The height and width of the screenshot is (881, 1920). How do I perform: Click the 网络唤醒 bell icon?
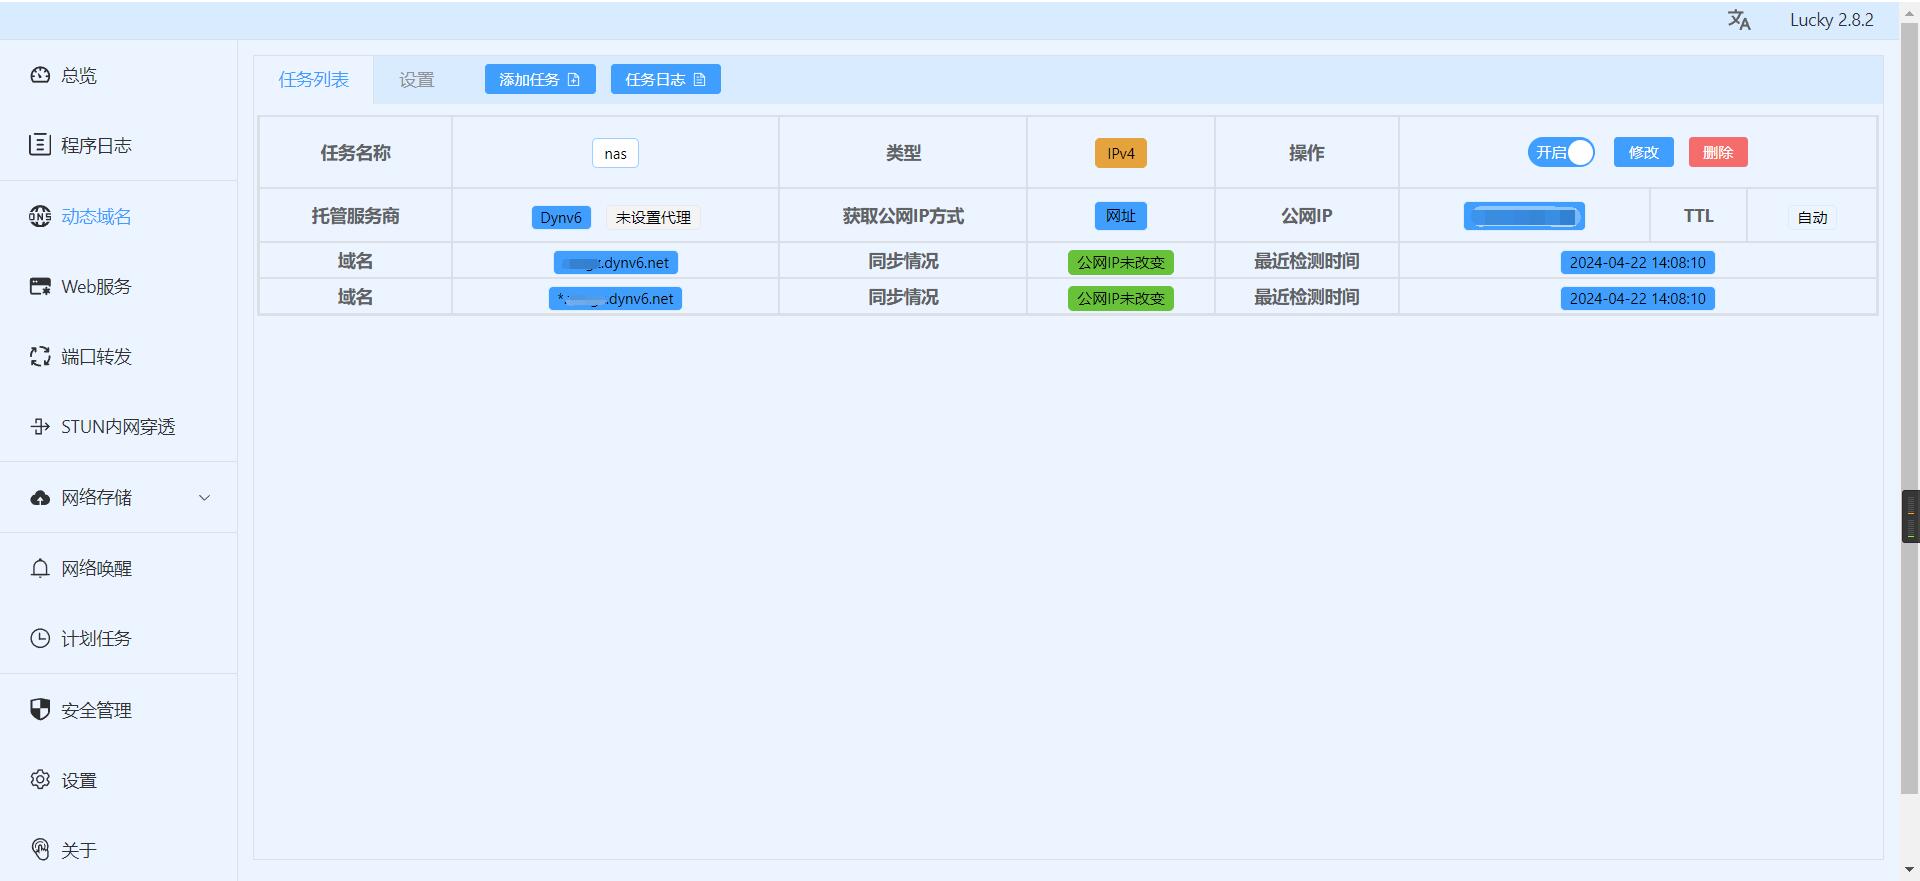click(40, 568)
